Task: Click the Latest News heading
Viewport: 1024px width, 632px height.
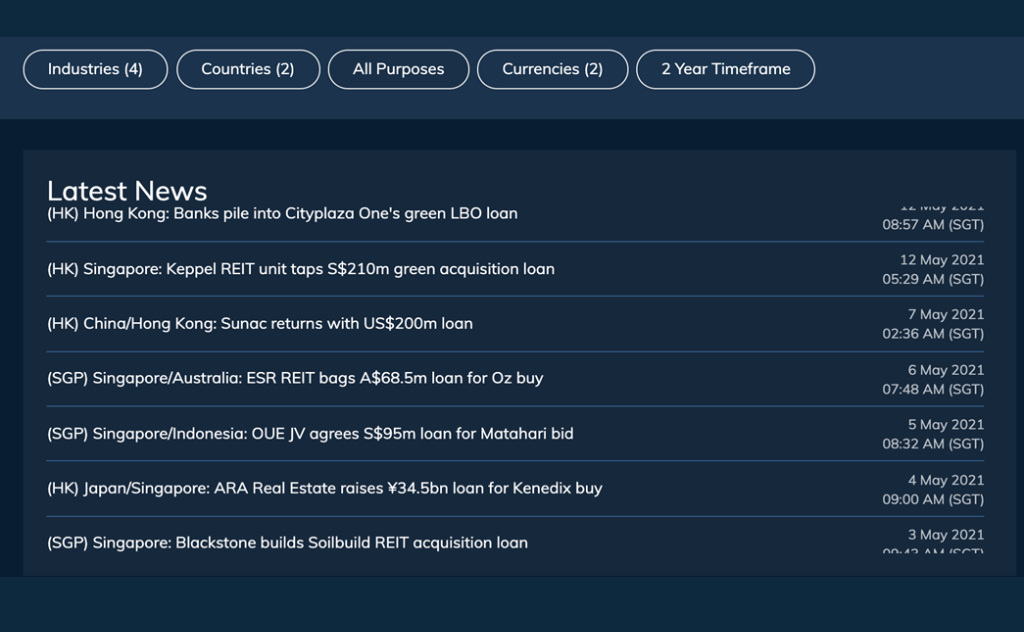Action: point(127,190)
